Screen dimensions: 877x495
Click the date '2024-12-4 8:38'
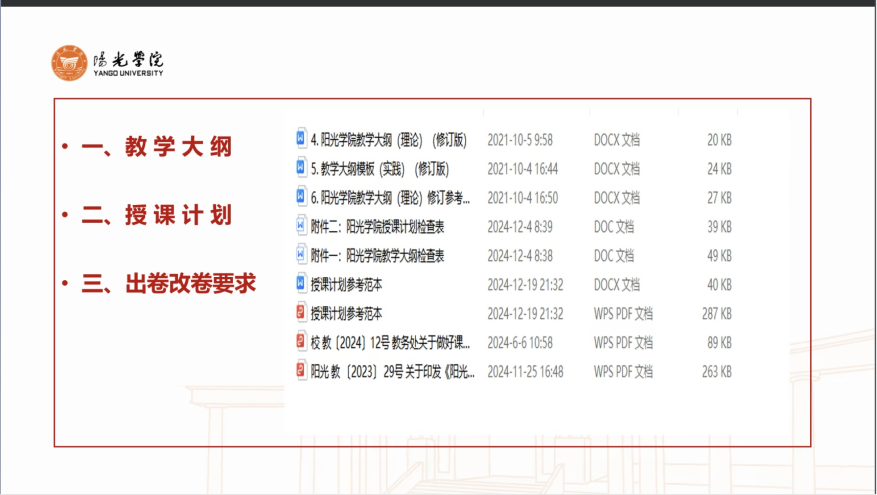pyautogui.click(x=520, y=256)
